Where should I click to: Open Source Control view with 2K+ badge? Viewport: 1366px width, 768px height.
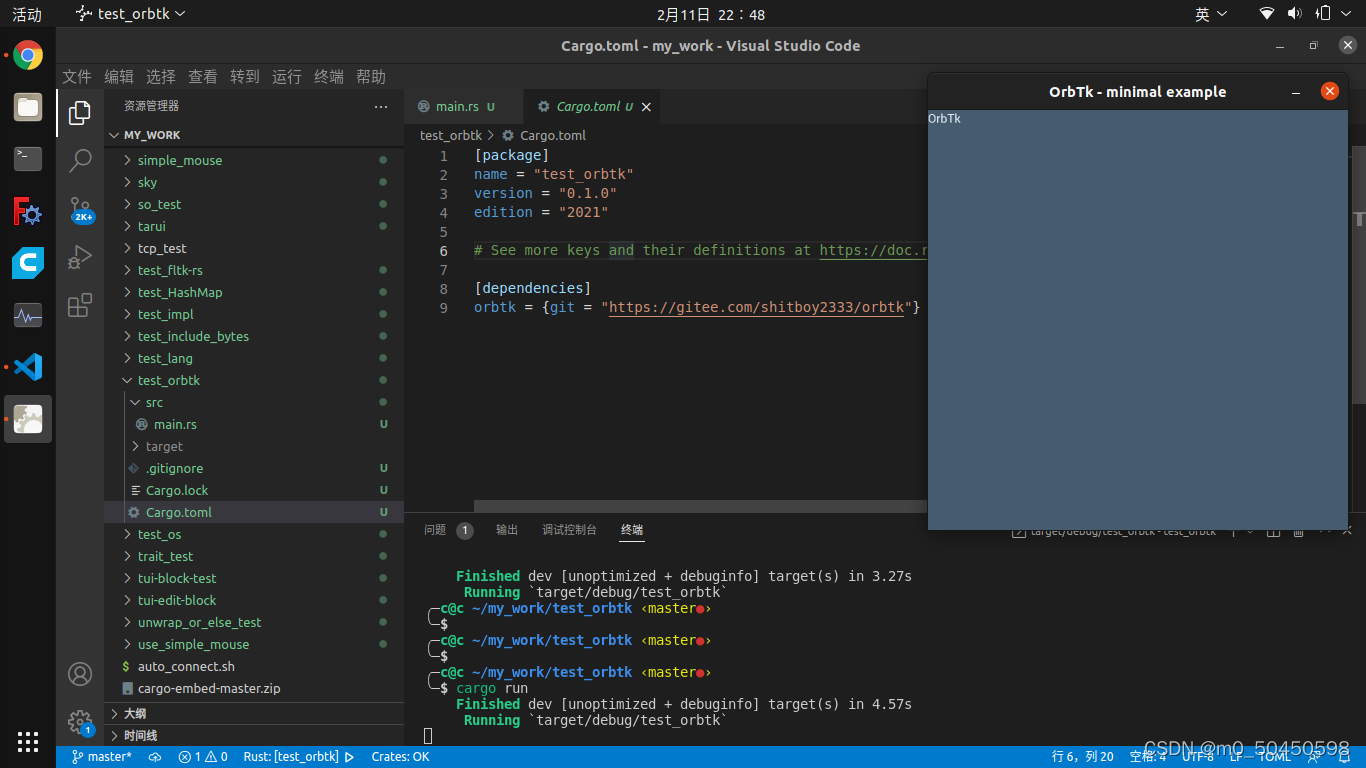point(80,210)
